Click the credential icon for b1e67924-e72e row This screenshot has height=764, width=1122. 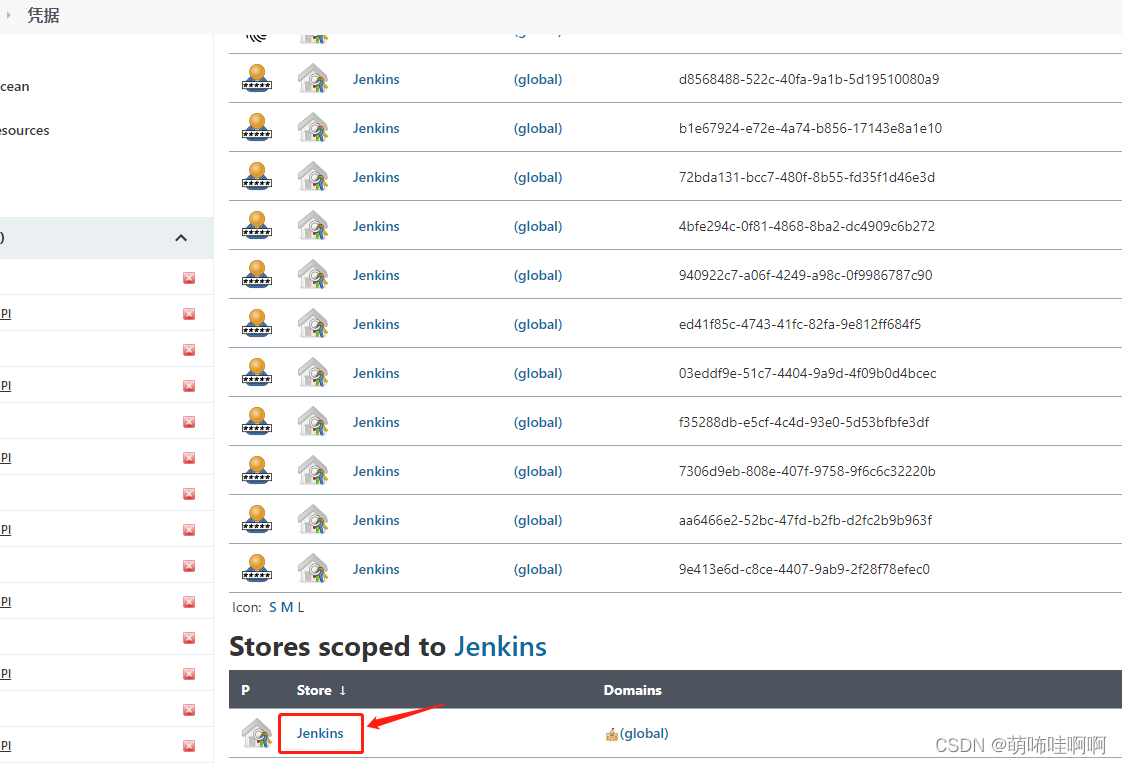click(x=257, y=127)
